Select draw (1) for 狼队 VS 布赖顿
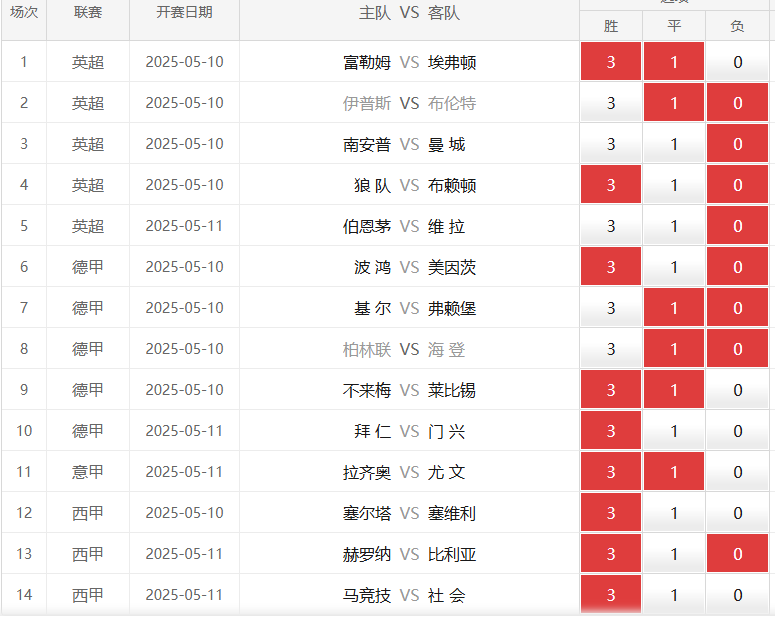The width and height of the screenshot is (775, 625). 674,184
